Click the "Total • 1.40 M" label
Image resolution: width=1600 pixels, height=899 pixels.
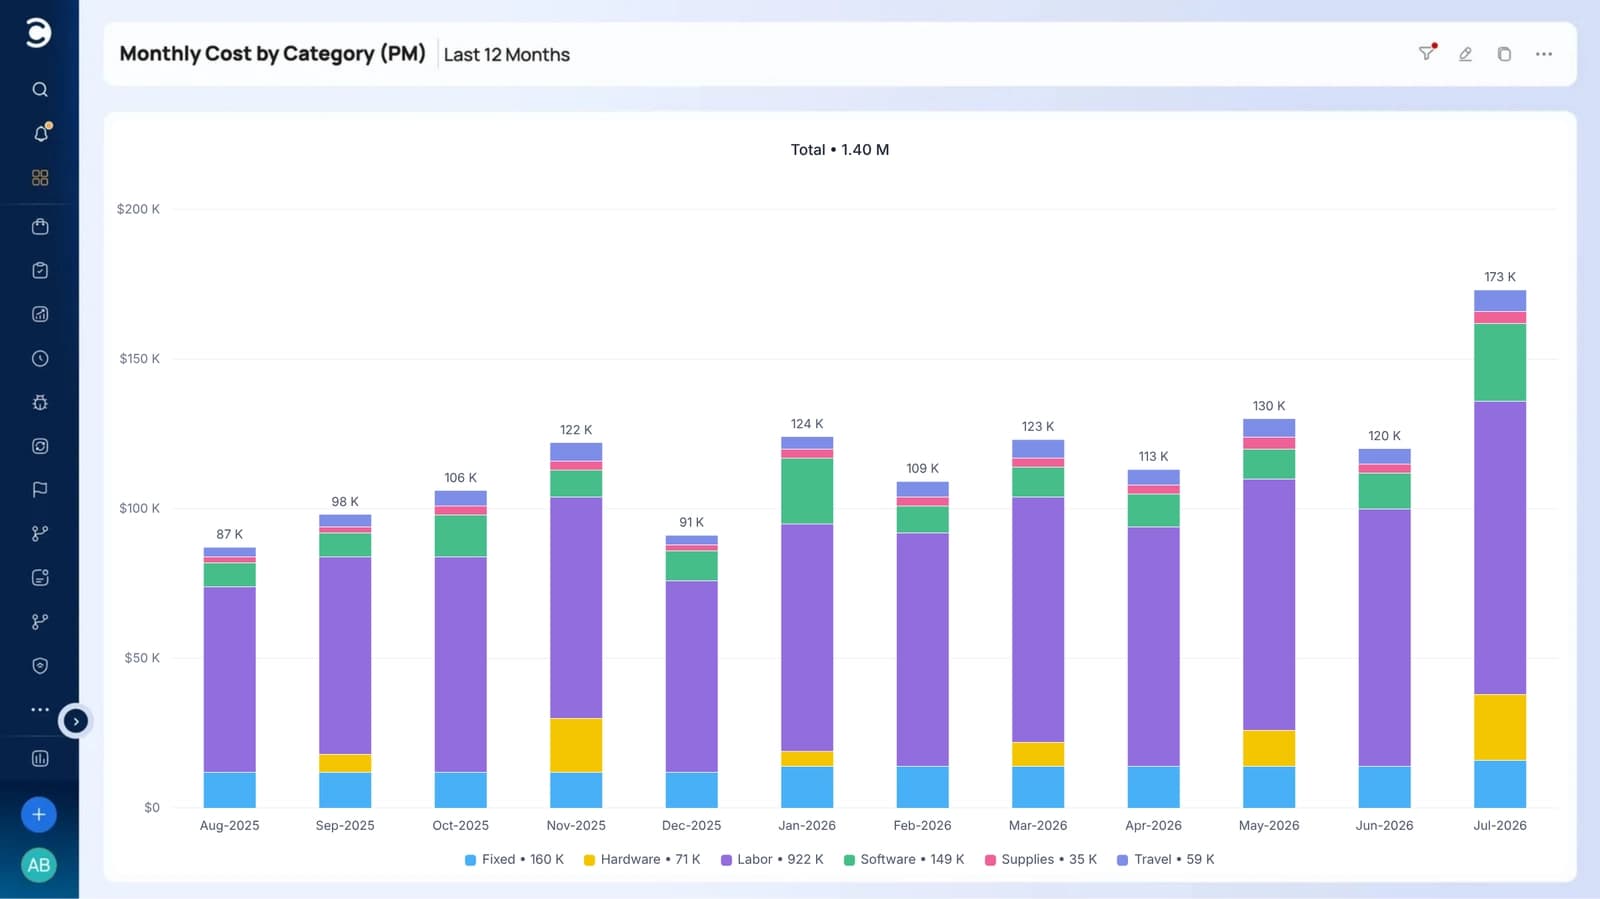pyautogui.click(x=840, y=150)
